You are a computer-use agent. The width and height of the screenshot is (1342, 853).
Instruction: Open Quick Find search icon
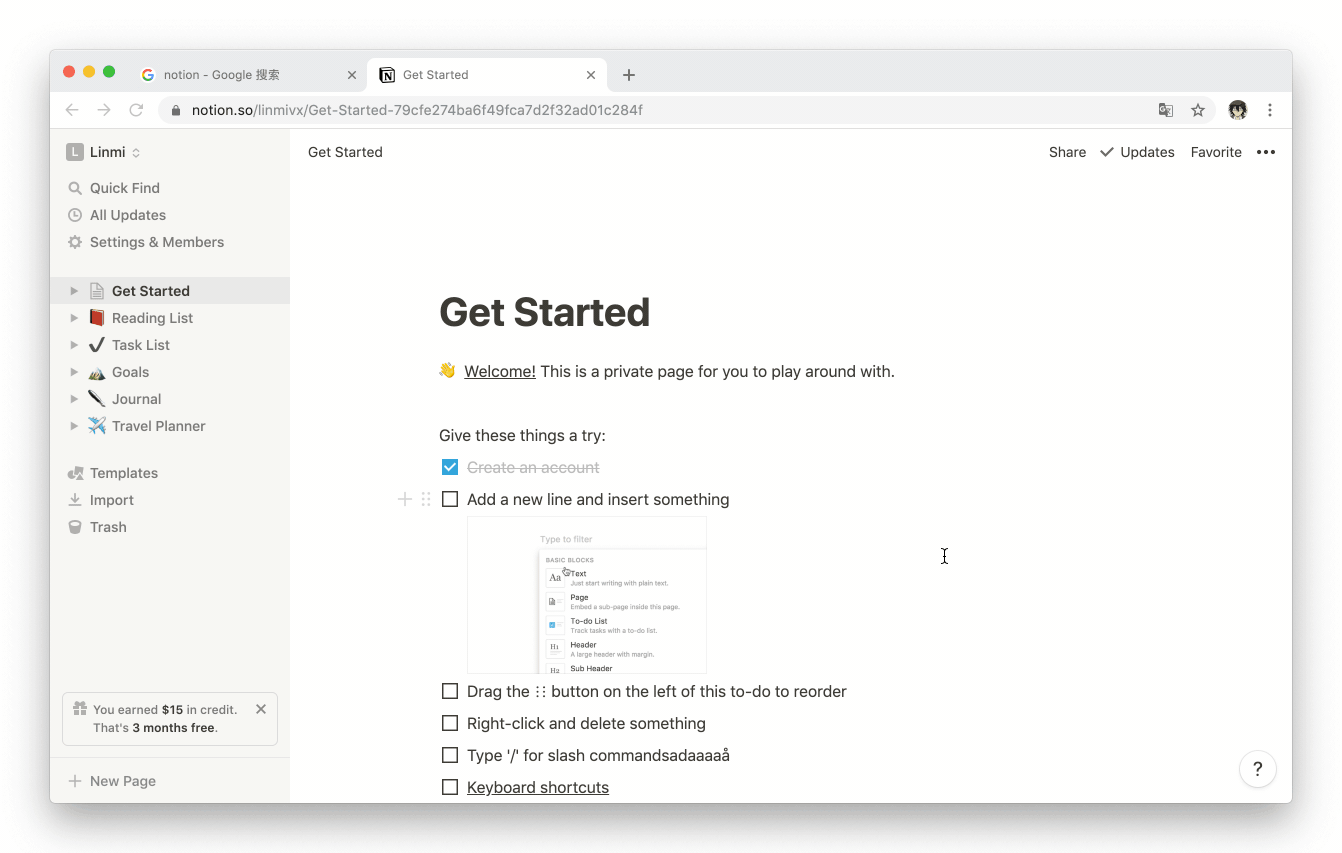(x=75, y=188)
